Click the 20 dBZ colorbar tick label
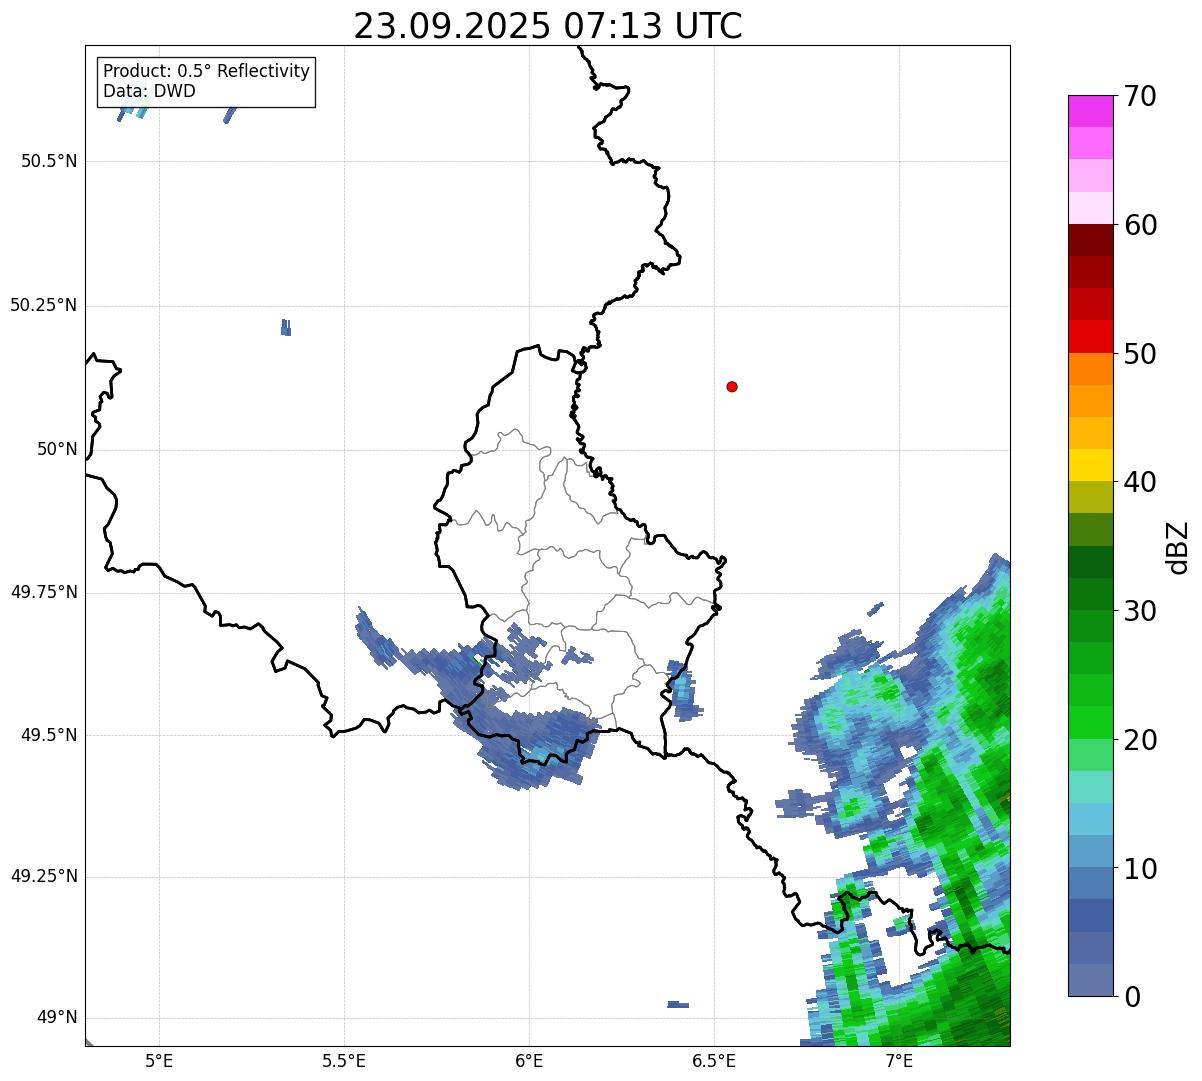1202x1081 pixels. coord(1140,740)
